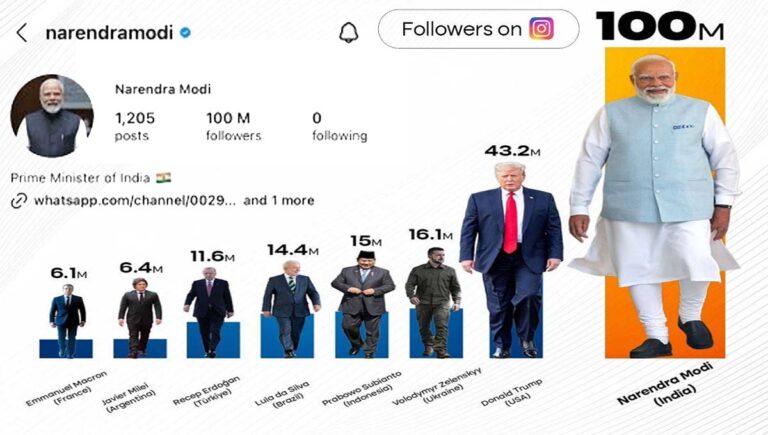
Task: Click the narendramodi username header
Action: (110, 32)
